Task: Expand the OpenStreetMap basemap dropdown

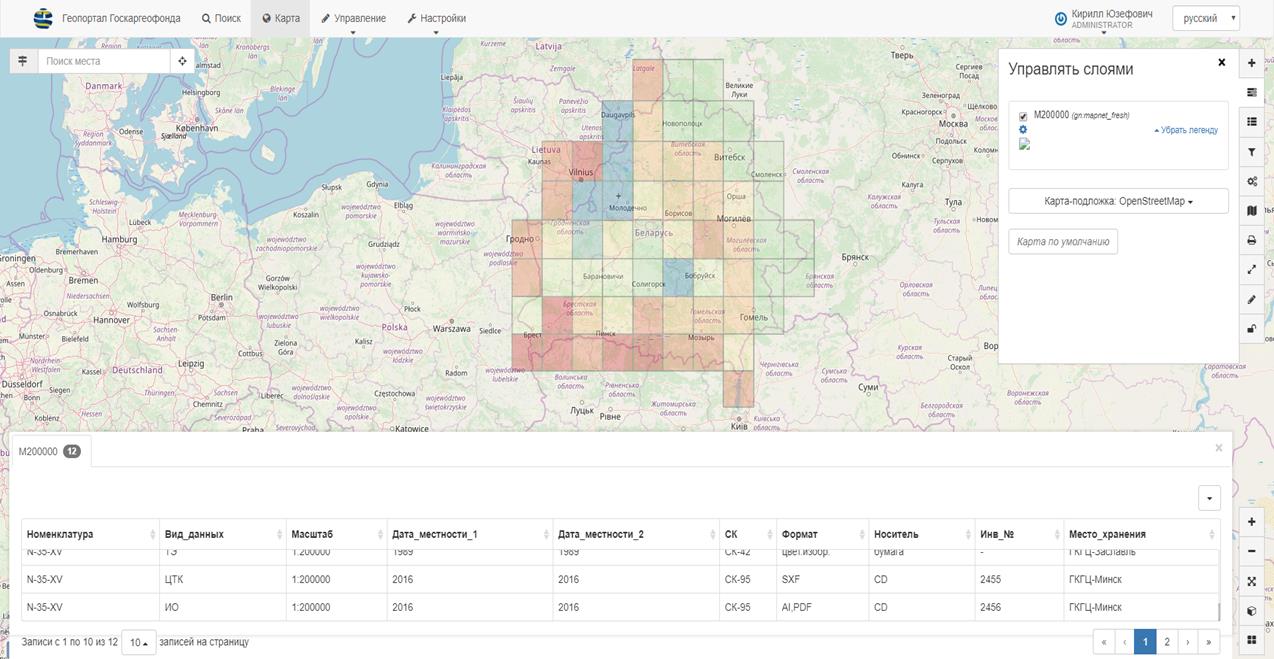Action: (1117, 201)
